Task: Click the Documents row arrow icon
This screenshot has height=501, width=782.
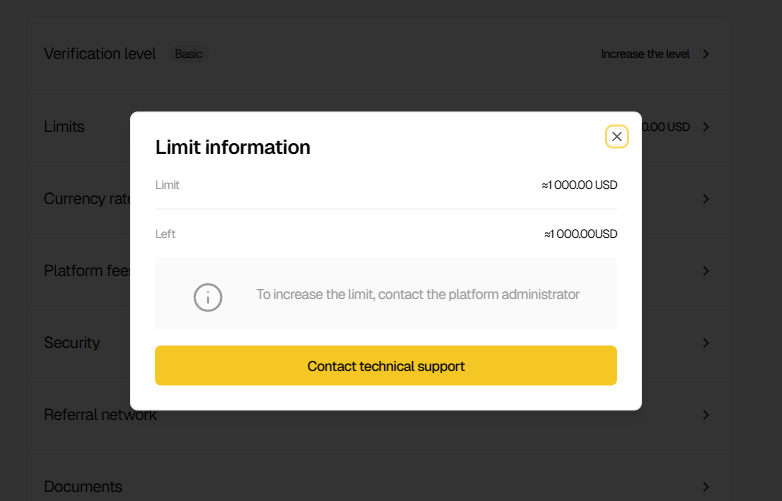Action: click(706, 487)
